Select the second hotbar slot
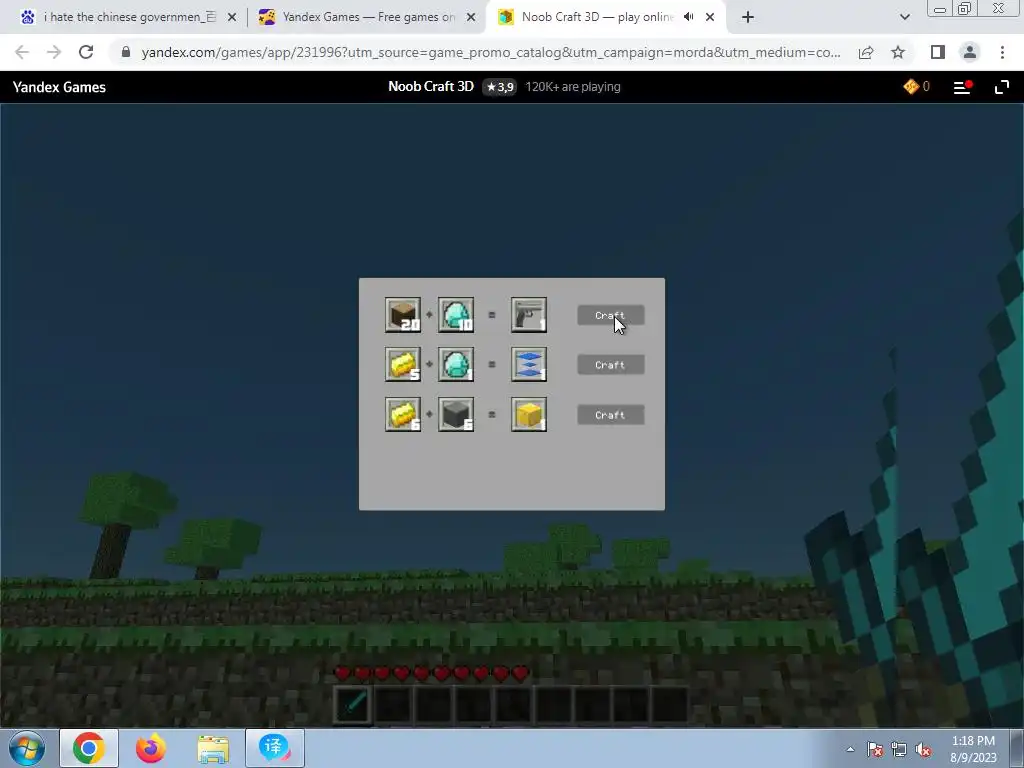 click(393, 705)
